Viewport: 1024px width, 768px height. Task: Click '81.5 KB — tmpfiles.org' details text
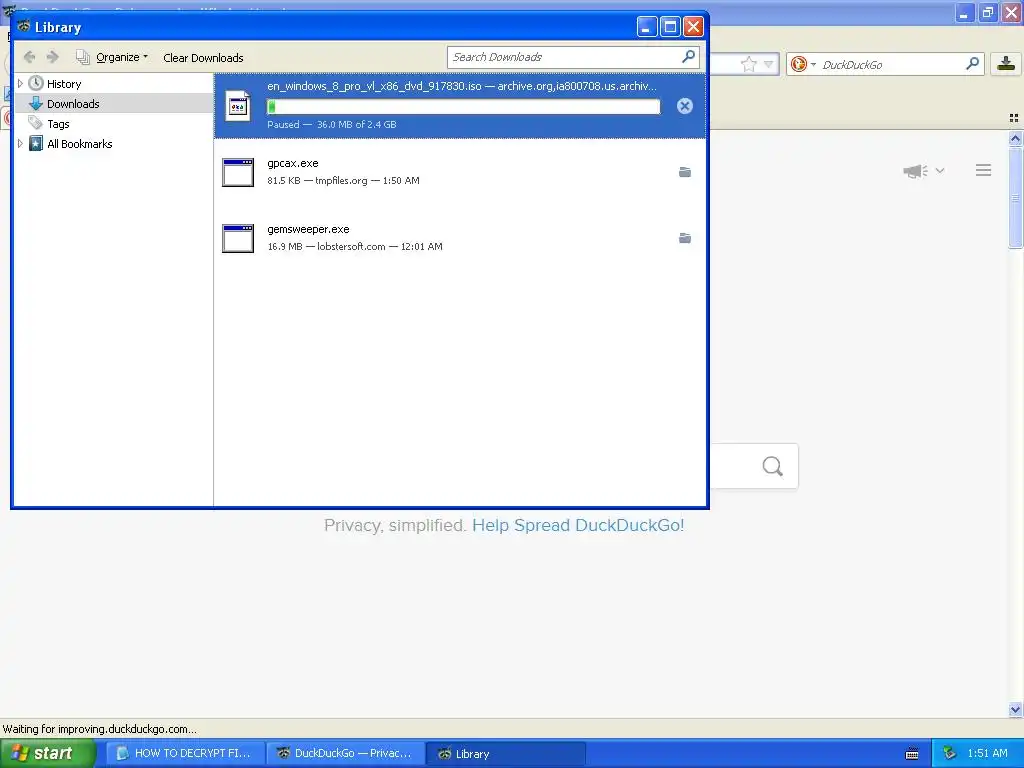[x=317, y=180]
